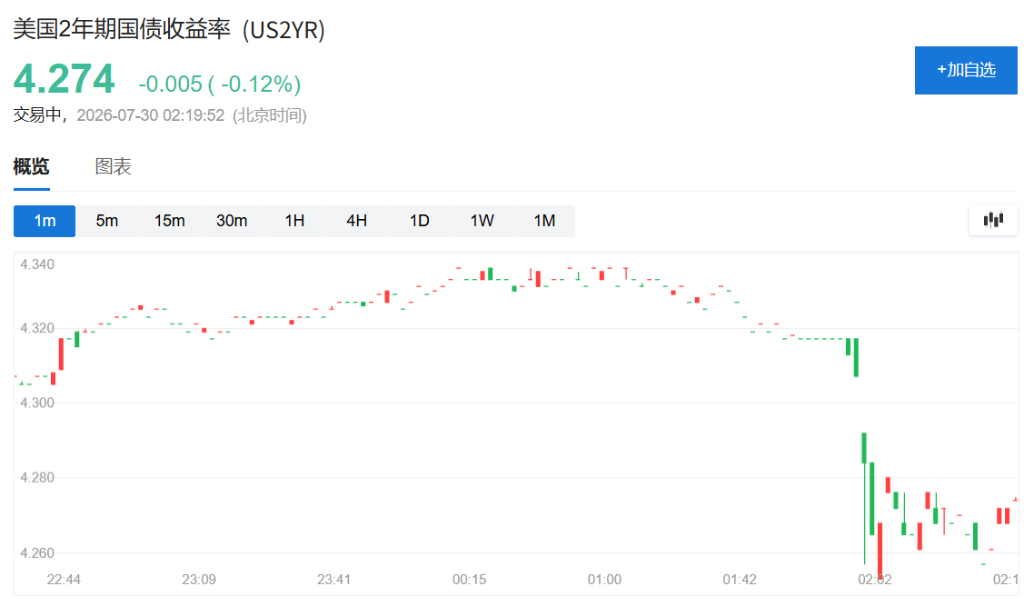Click the US2YR title heading

(169, 29)
